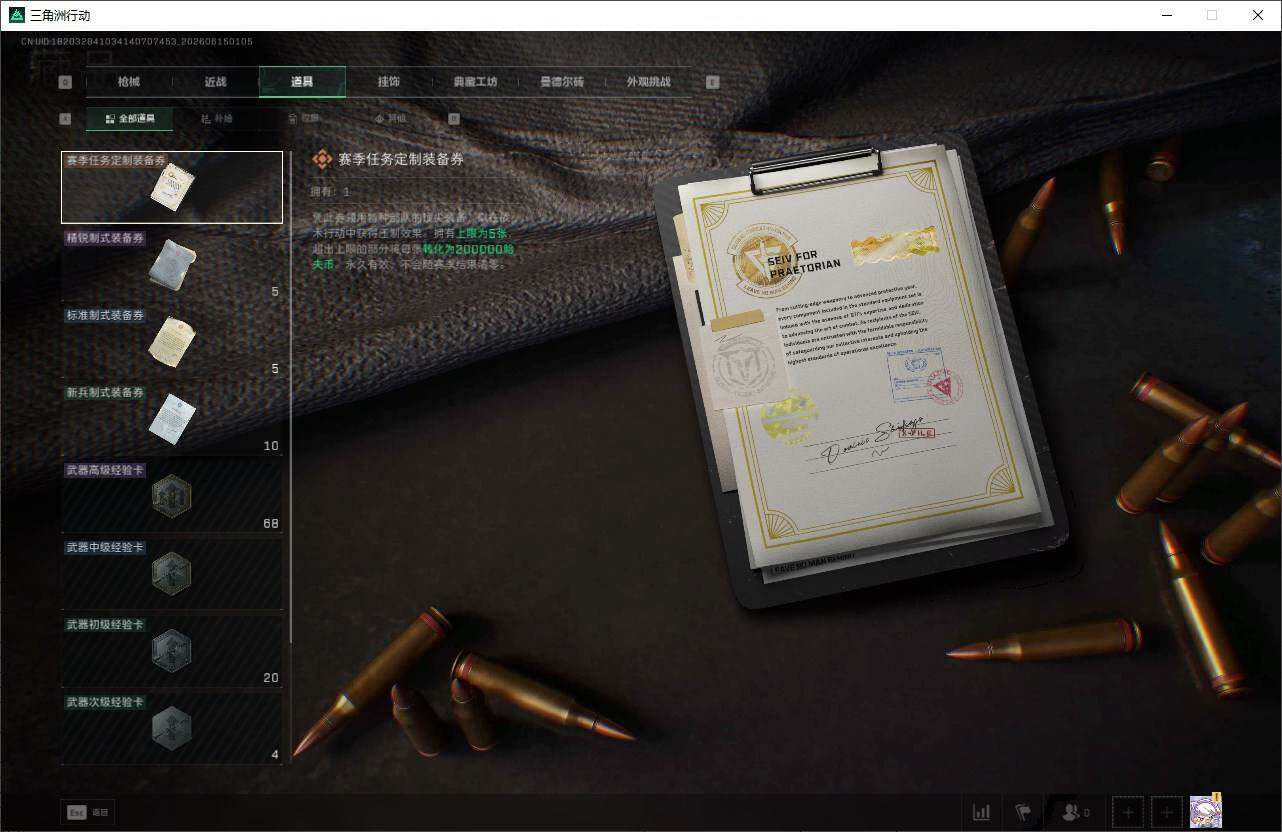Click the Esc 返回 back button

coord(87,812)
